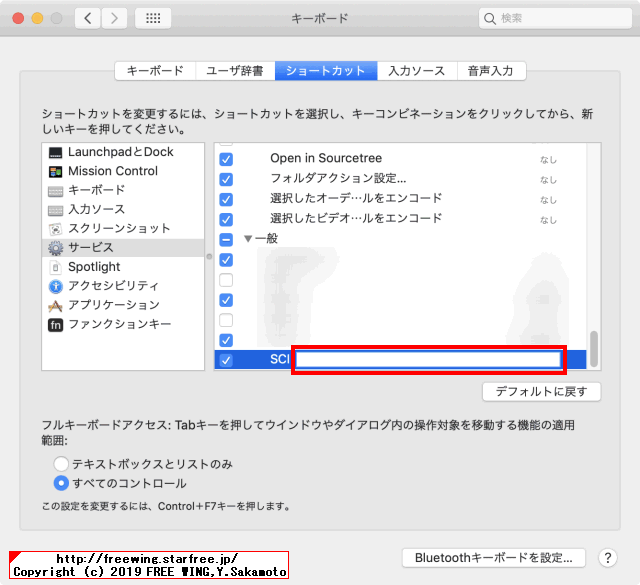Switch to the 入力ソース tab

(x=417, y=71)
